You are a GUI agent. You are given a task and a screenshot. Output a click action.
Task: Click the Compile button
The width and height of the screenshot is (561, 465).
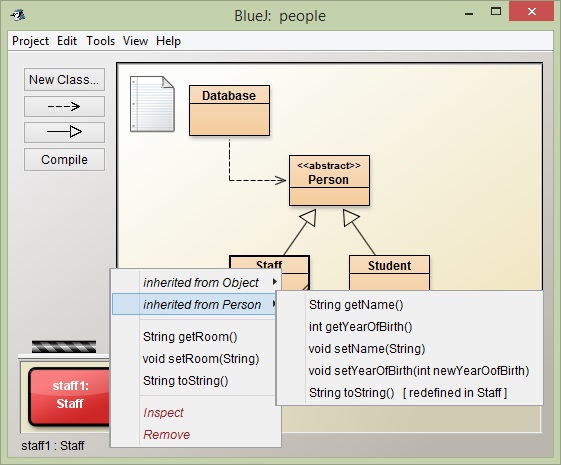coord(64,160)
